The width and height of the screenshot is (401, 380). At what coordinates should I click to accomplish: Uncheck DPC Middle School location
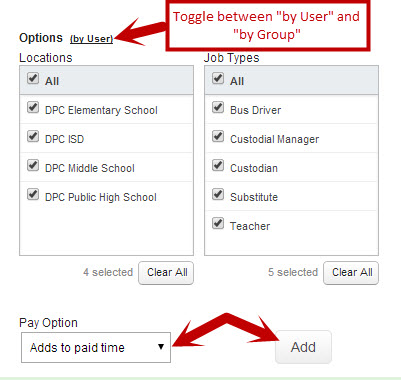click(33, 165)
